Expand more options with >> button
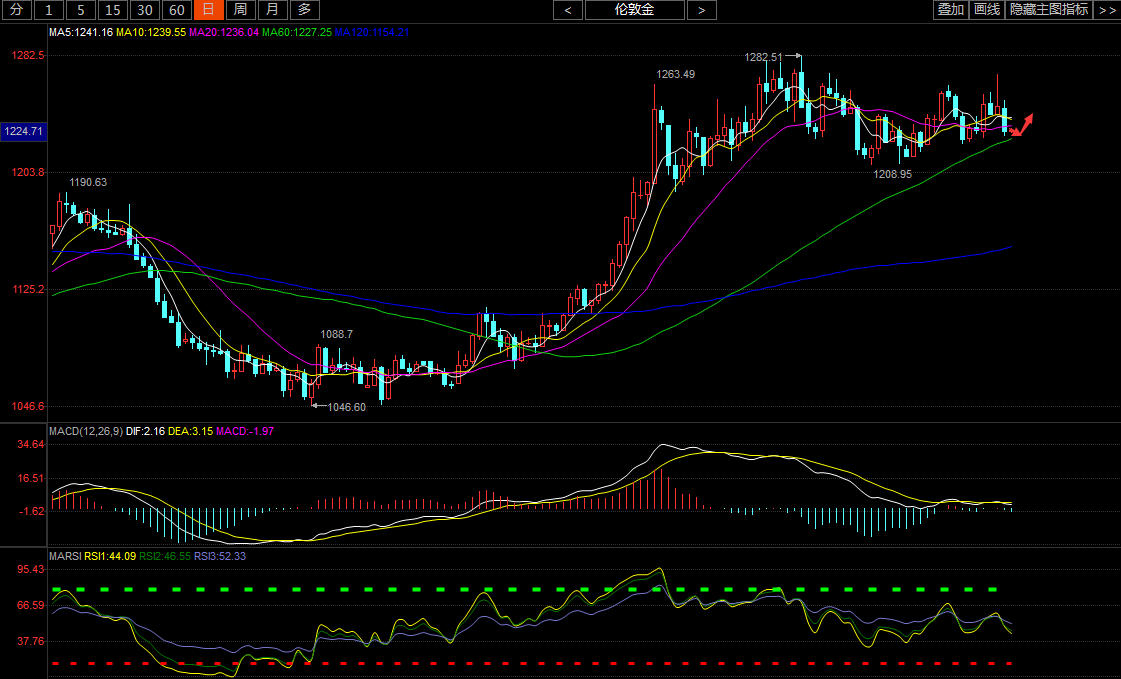Image resolution: width=1121 pixels, height=679 pixels. (x=1107, y=9)
